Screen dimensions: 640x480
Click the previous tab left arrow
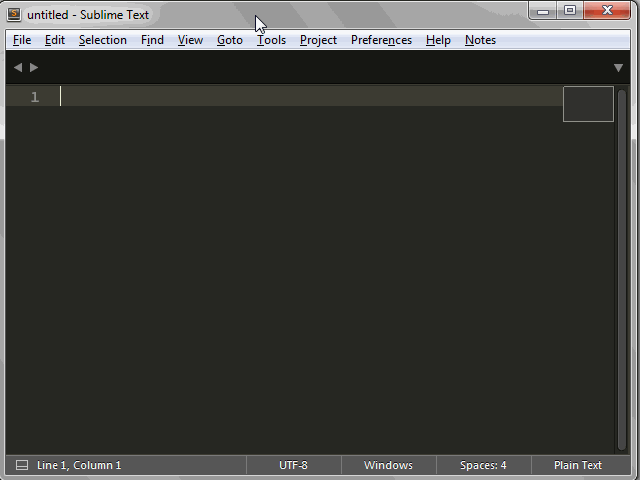[18, 67]
